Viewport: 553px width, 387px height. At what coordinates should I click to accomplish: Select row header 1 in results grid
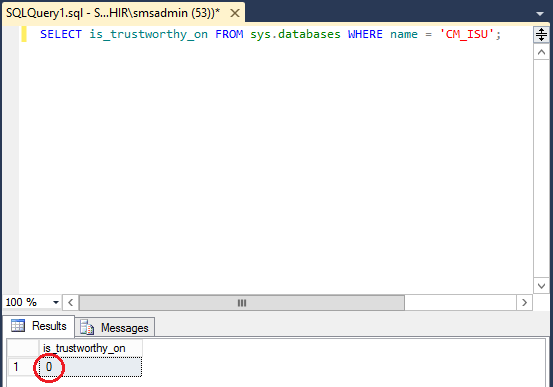coord(23,367)
